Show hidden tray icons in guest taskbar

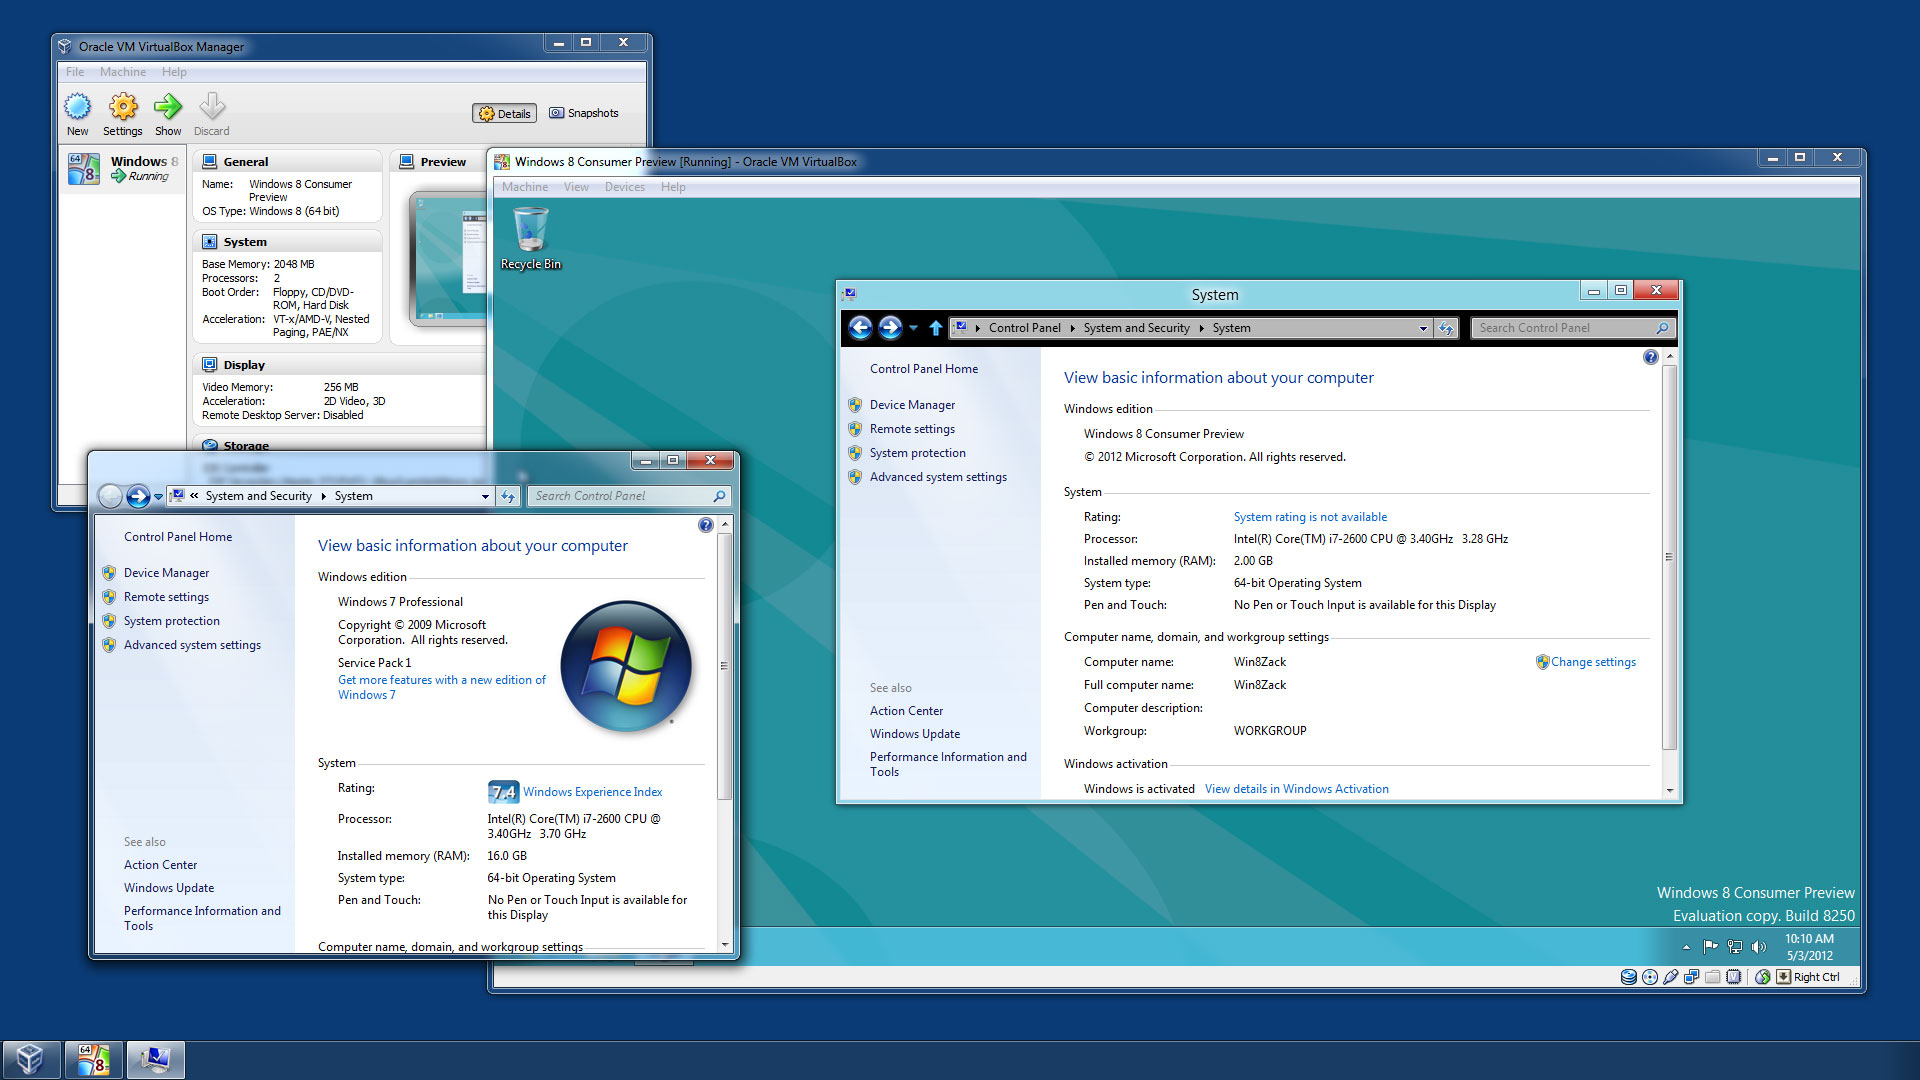(1686, 946)
